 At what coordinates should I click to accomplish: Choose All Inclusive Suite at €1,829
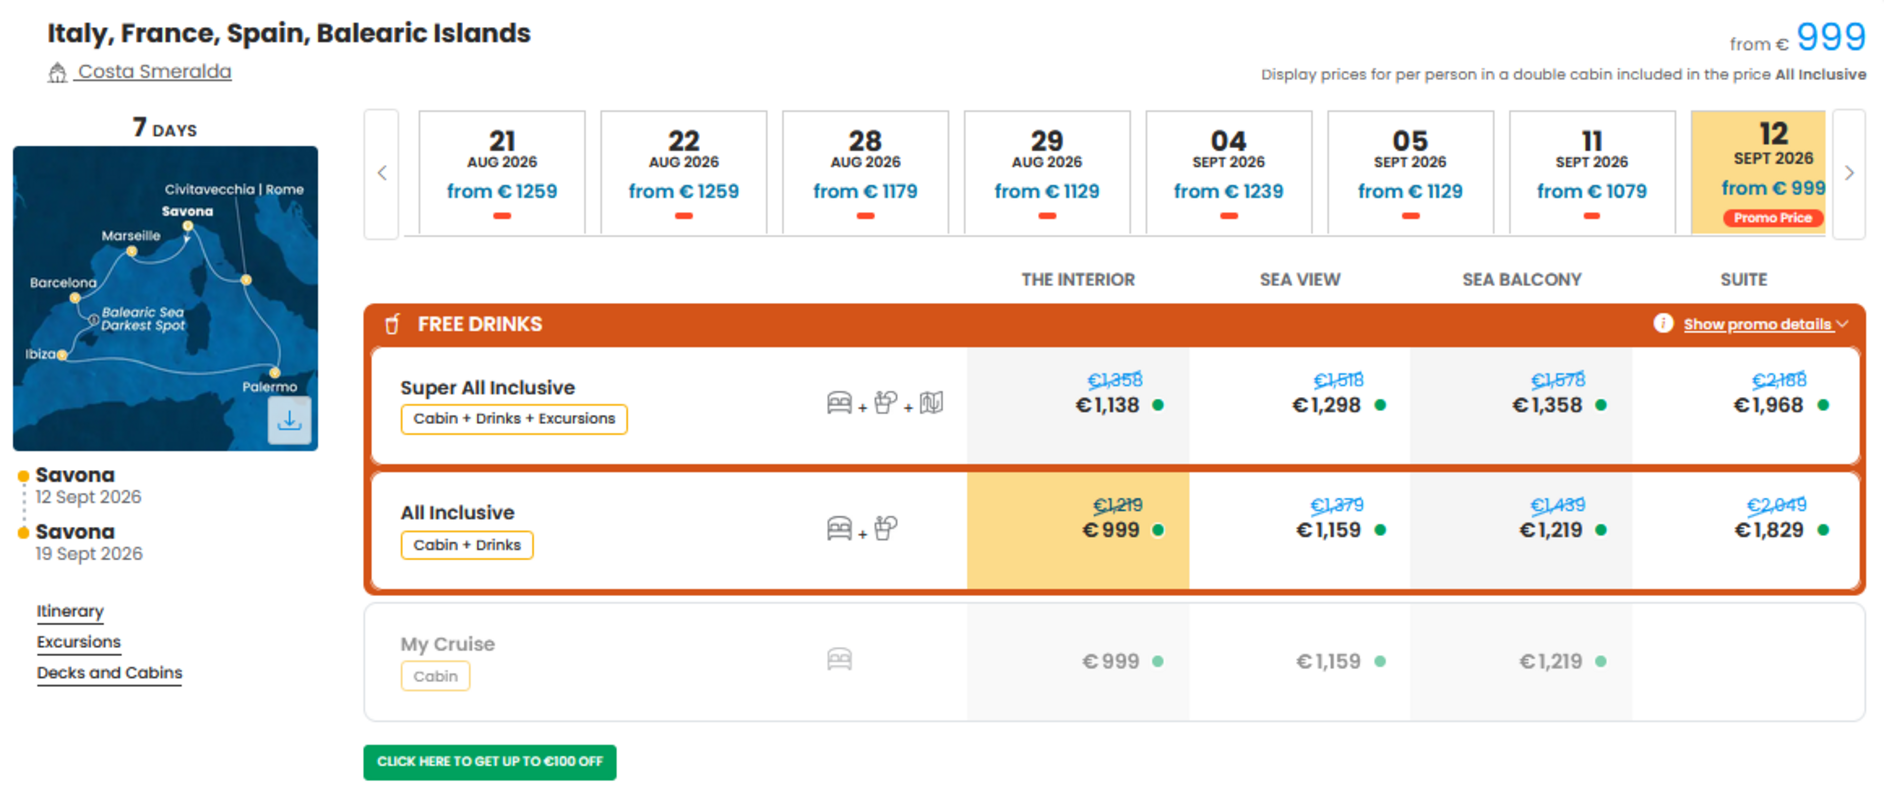[1745, 530]
